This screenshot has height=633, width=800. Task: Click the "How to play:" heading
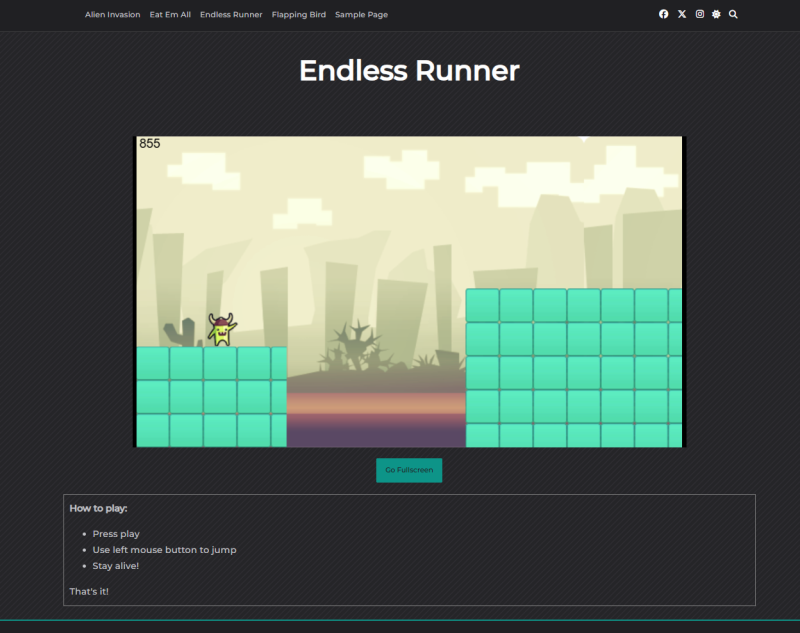coord(98,509)
